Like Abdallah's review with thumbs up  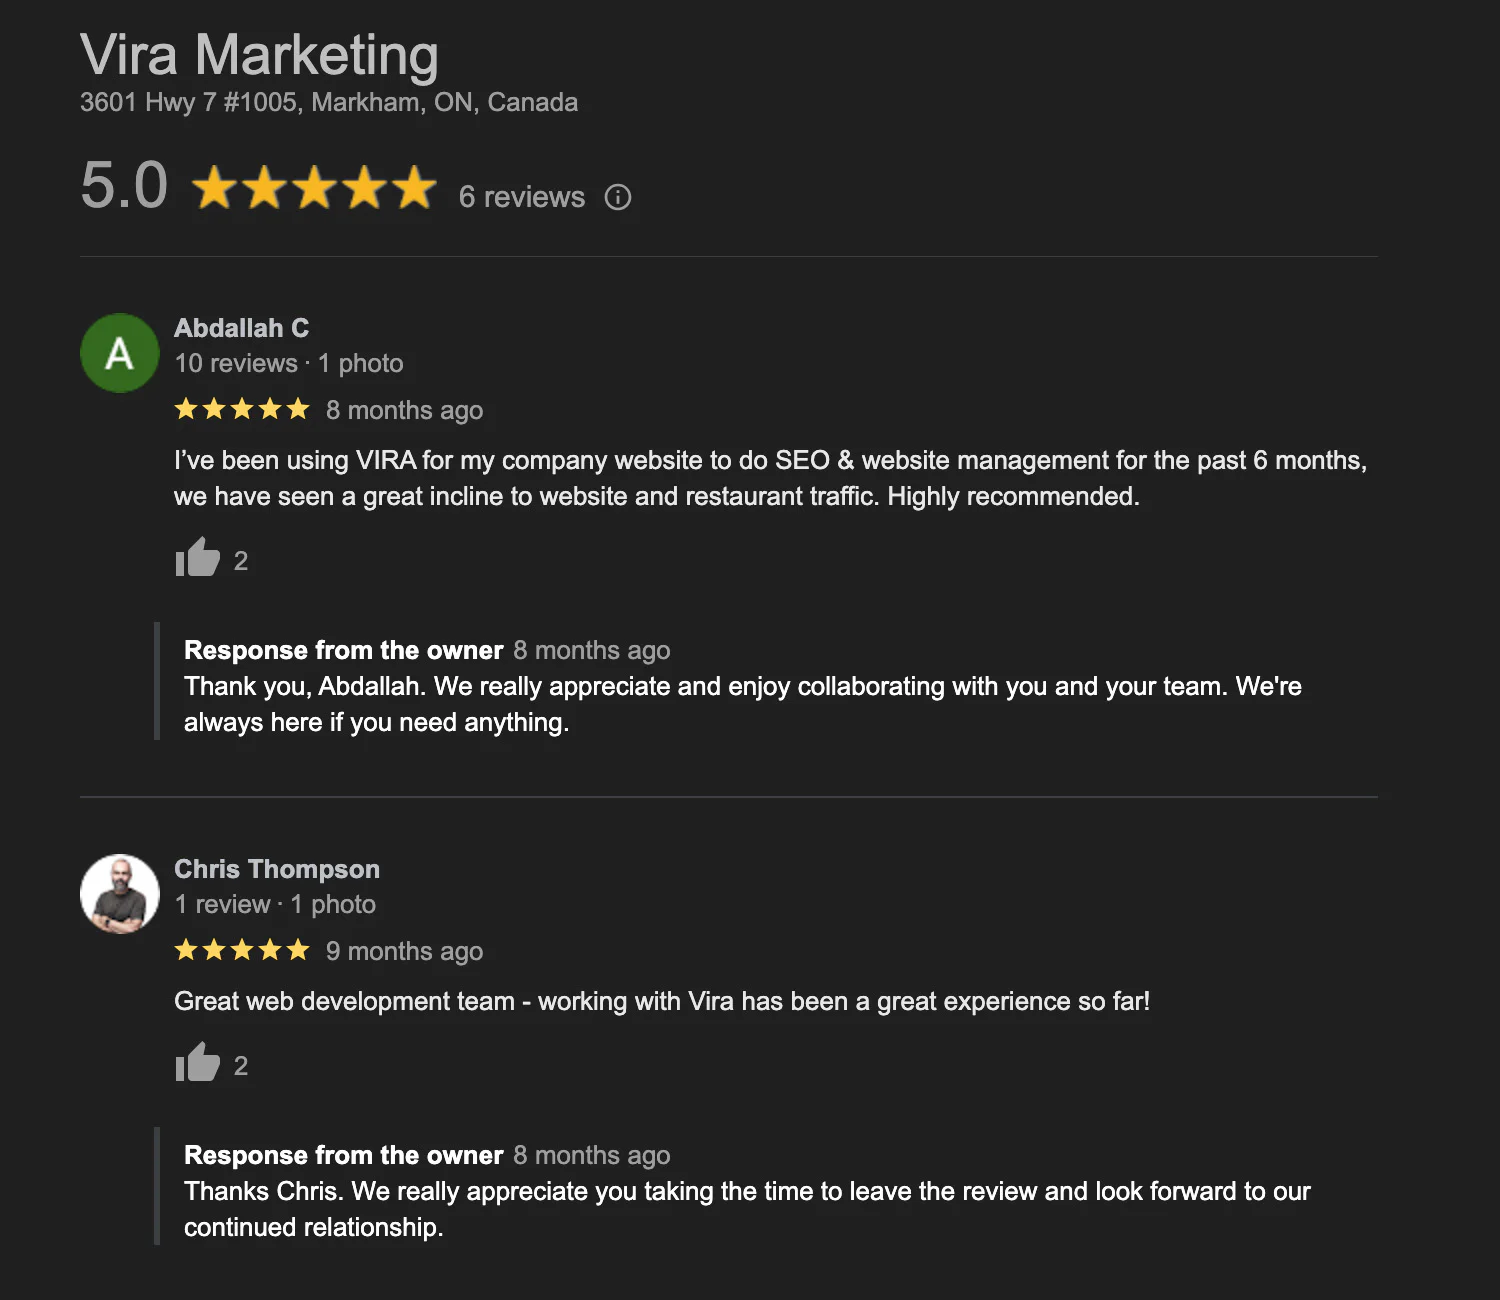click(x=198, y=559)
